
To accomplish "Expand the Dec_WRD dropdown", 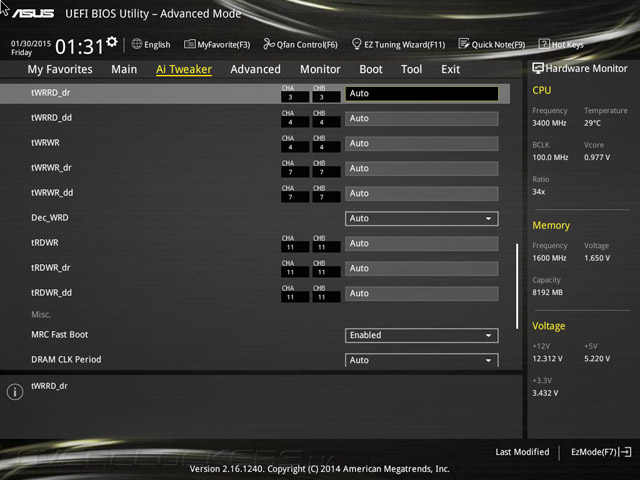I will coord(422,218).
